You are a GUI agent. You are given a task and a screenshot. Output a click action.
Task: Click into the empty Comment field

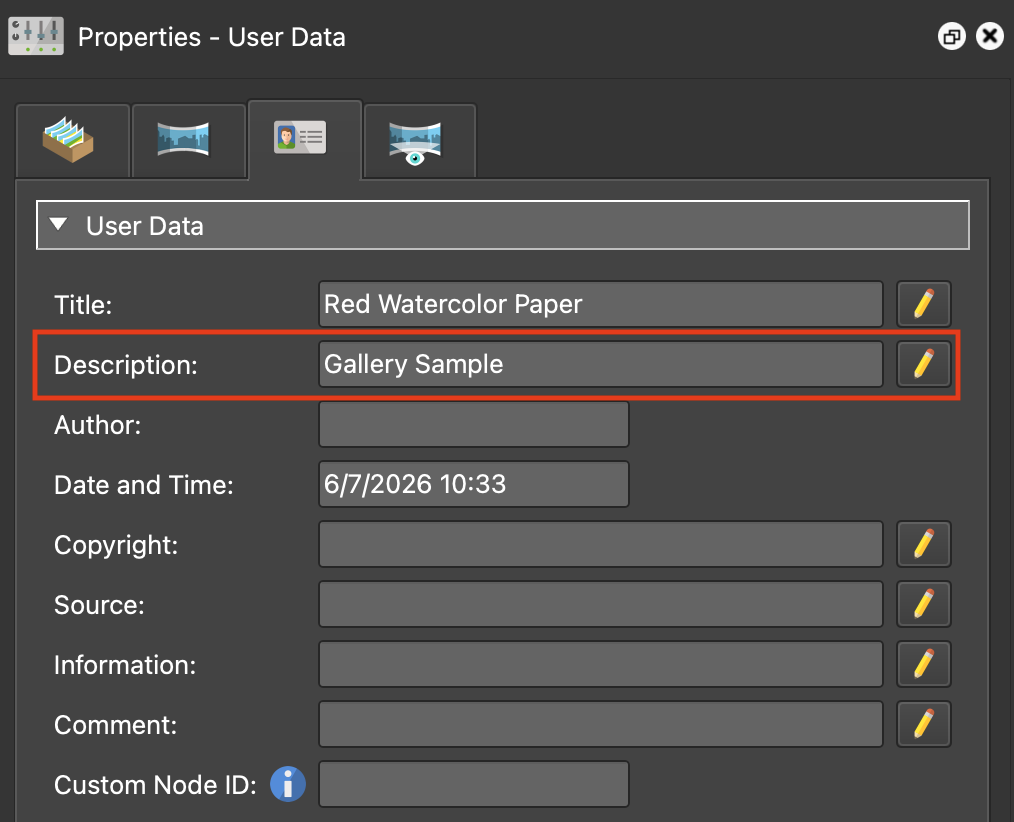click(601, 724)
